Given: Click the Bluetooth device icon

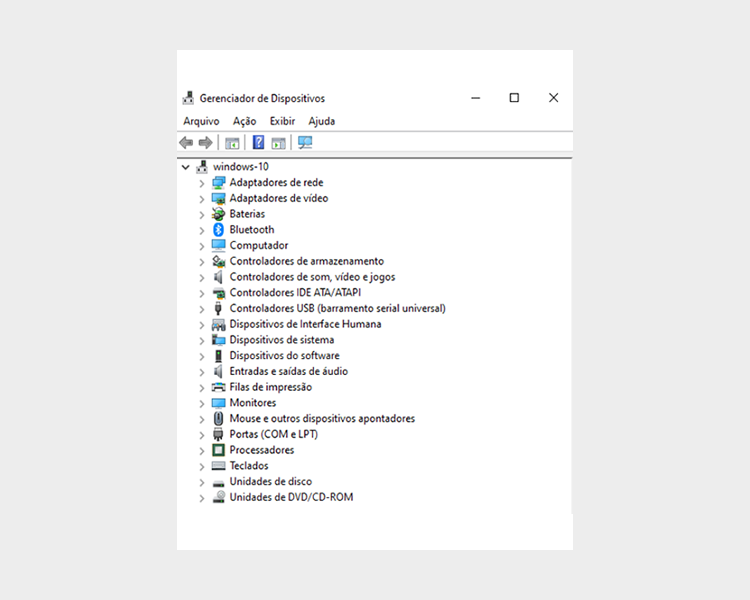Looking at the screenshot, I should click(219, 230).
